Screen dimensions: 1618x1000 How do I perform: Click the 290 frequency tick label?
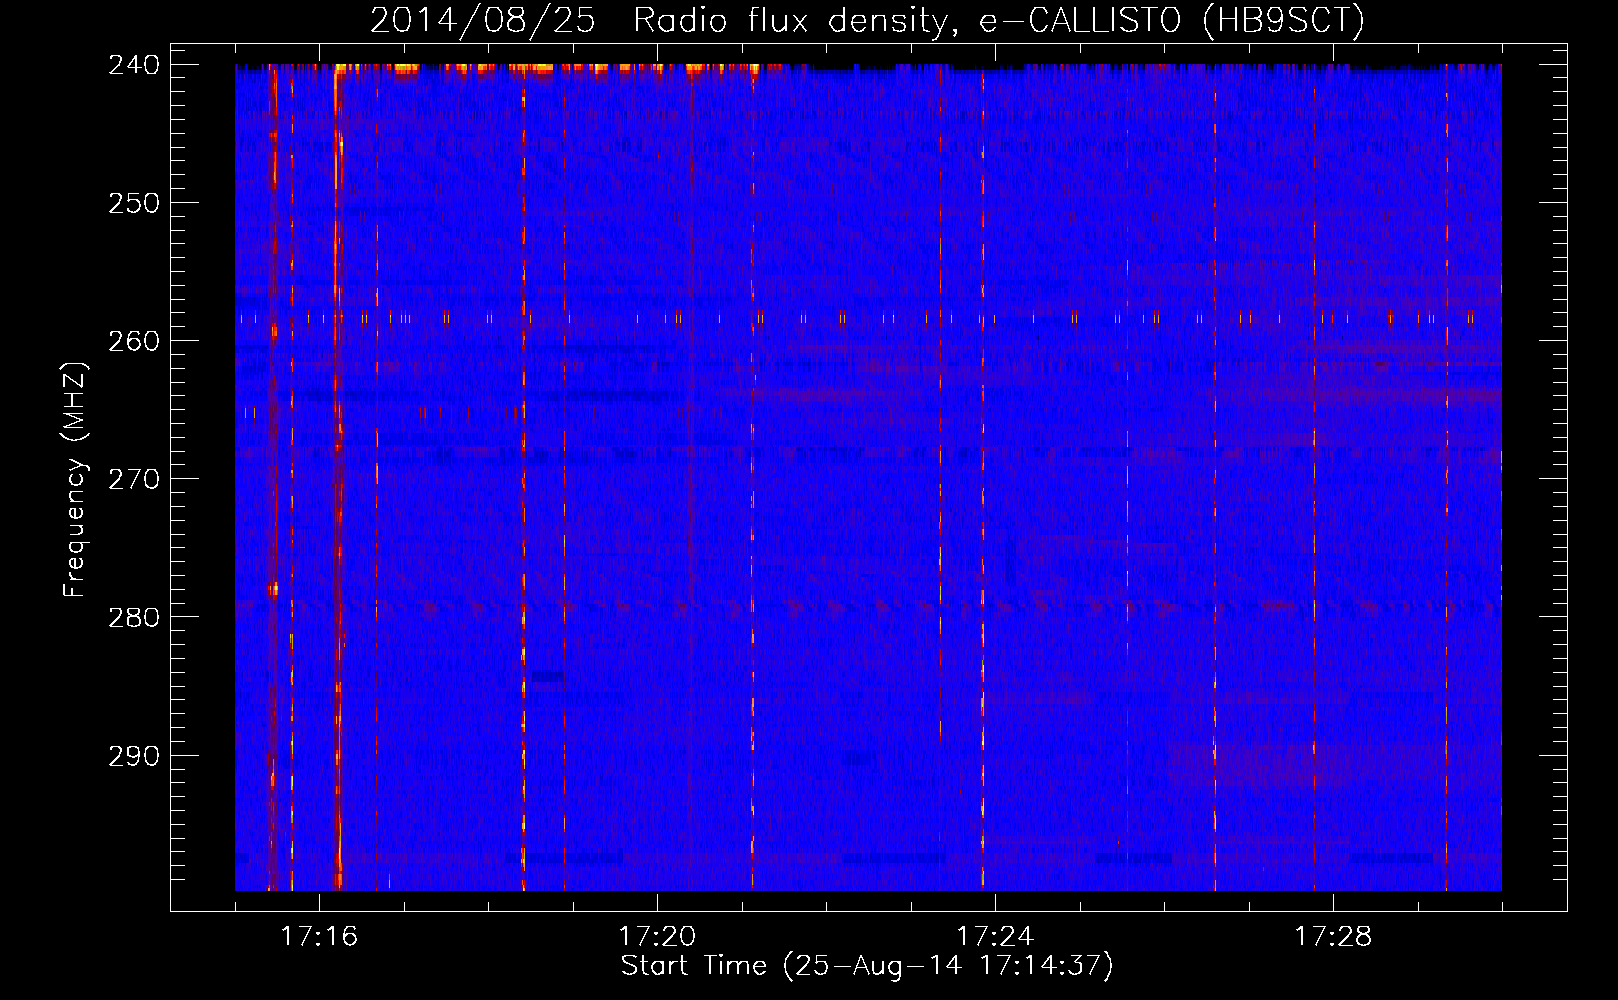[133, 755]
